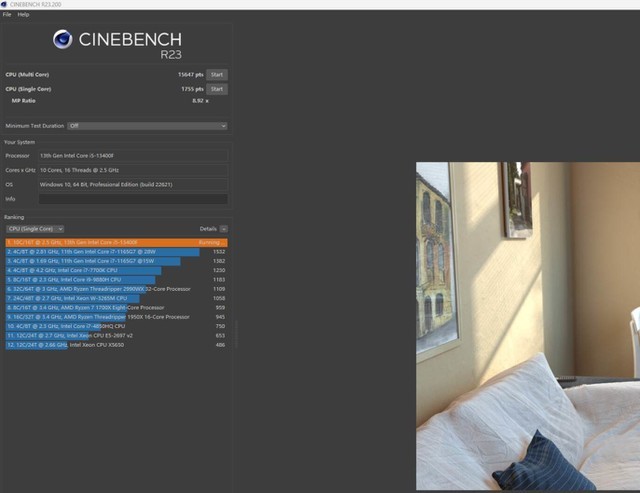Click the 1755 pts single core score
Screen dimensions: 640x493
(192, 89)
